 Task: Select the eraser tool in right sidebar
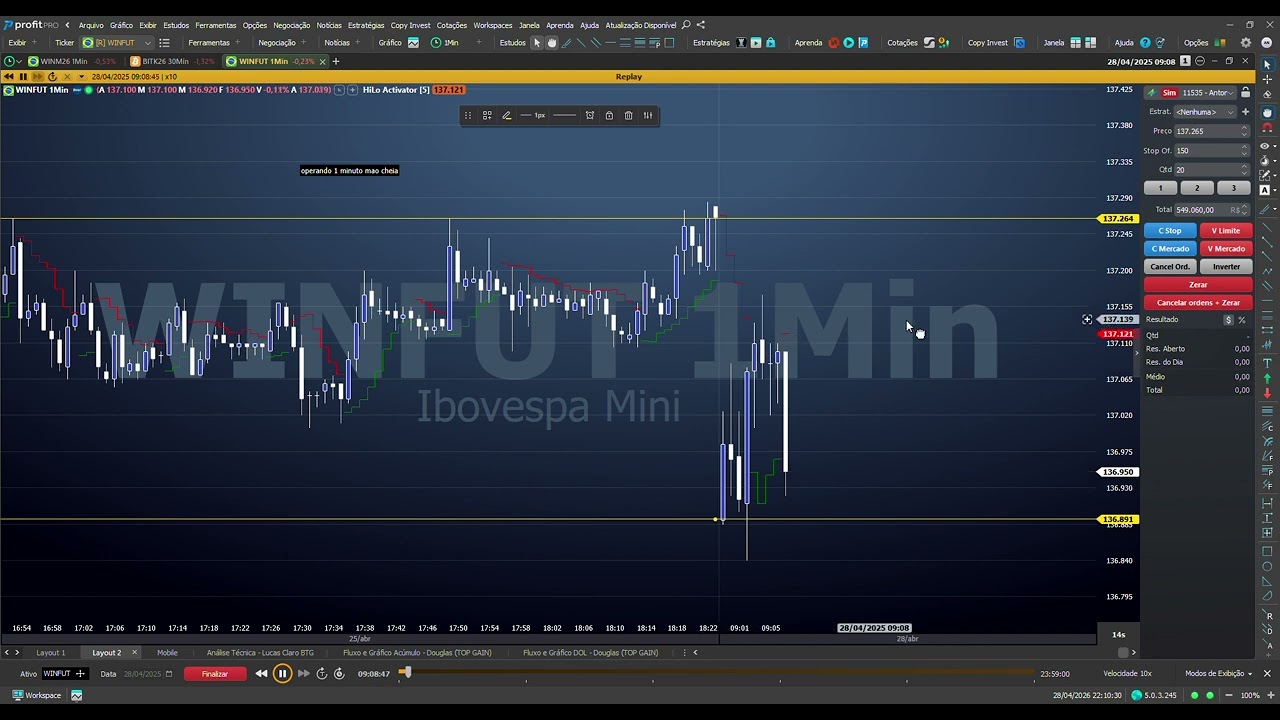click(x=1267, y=94)
